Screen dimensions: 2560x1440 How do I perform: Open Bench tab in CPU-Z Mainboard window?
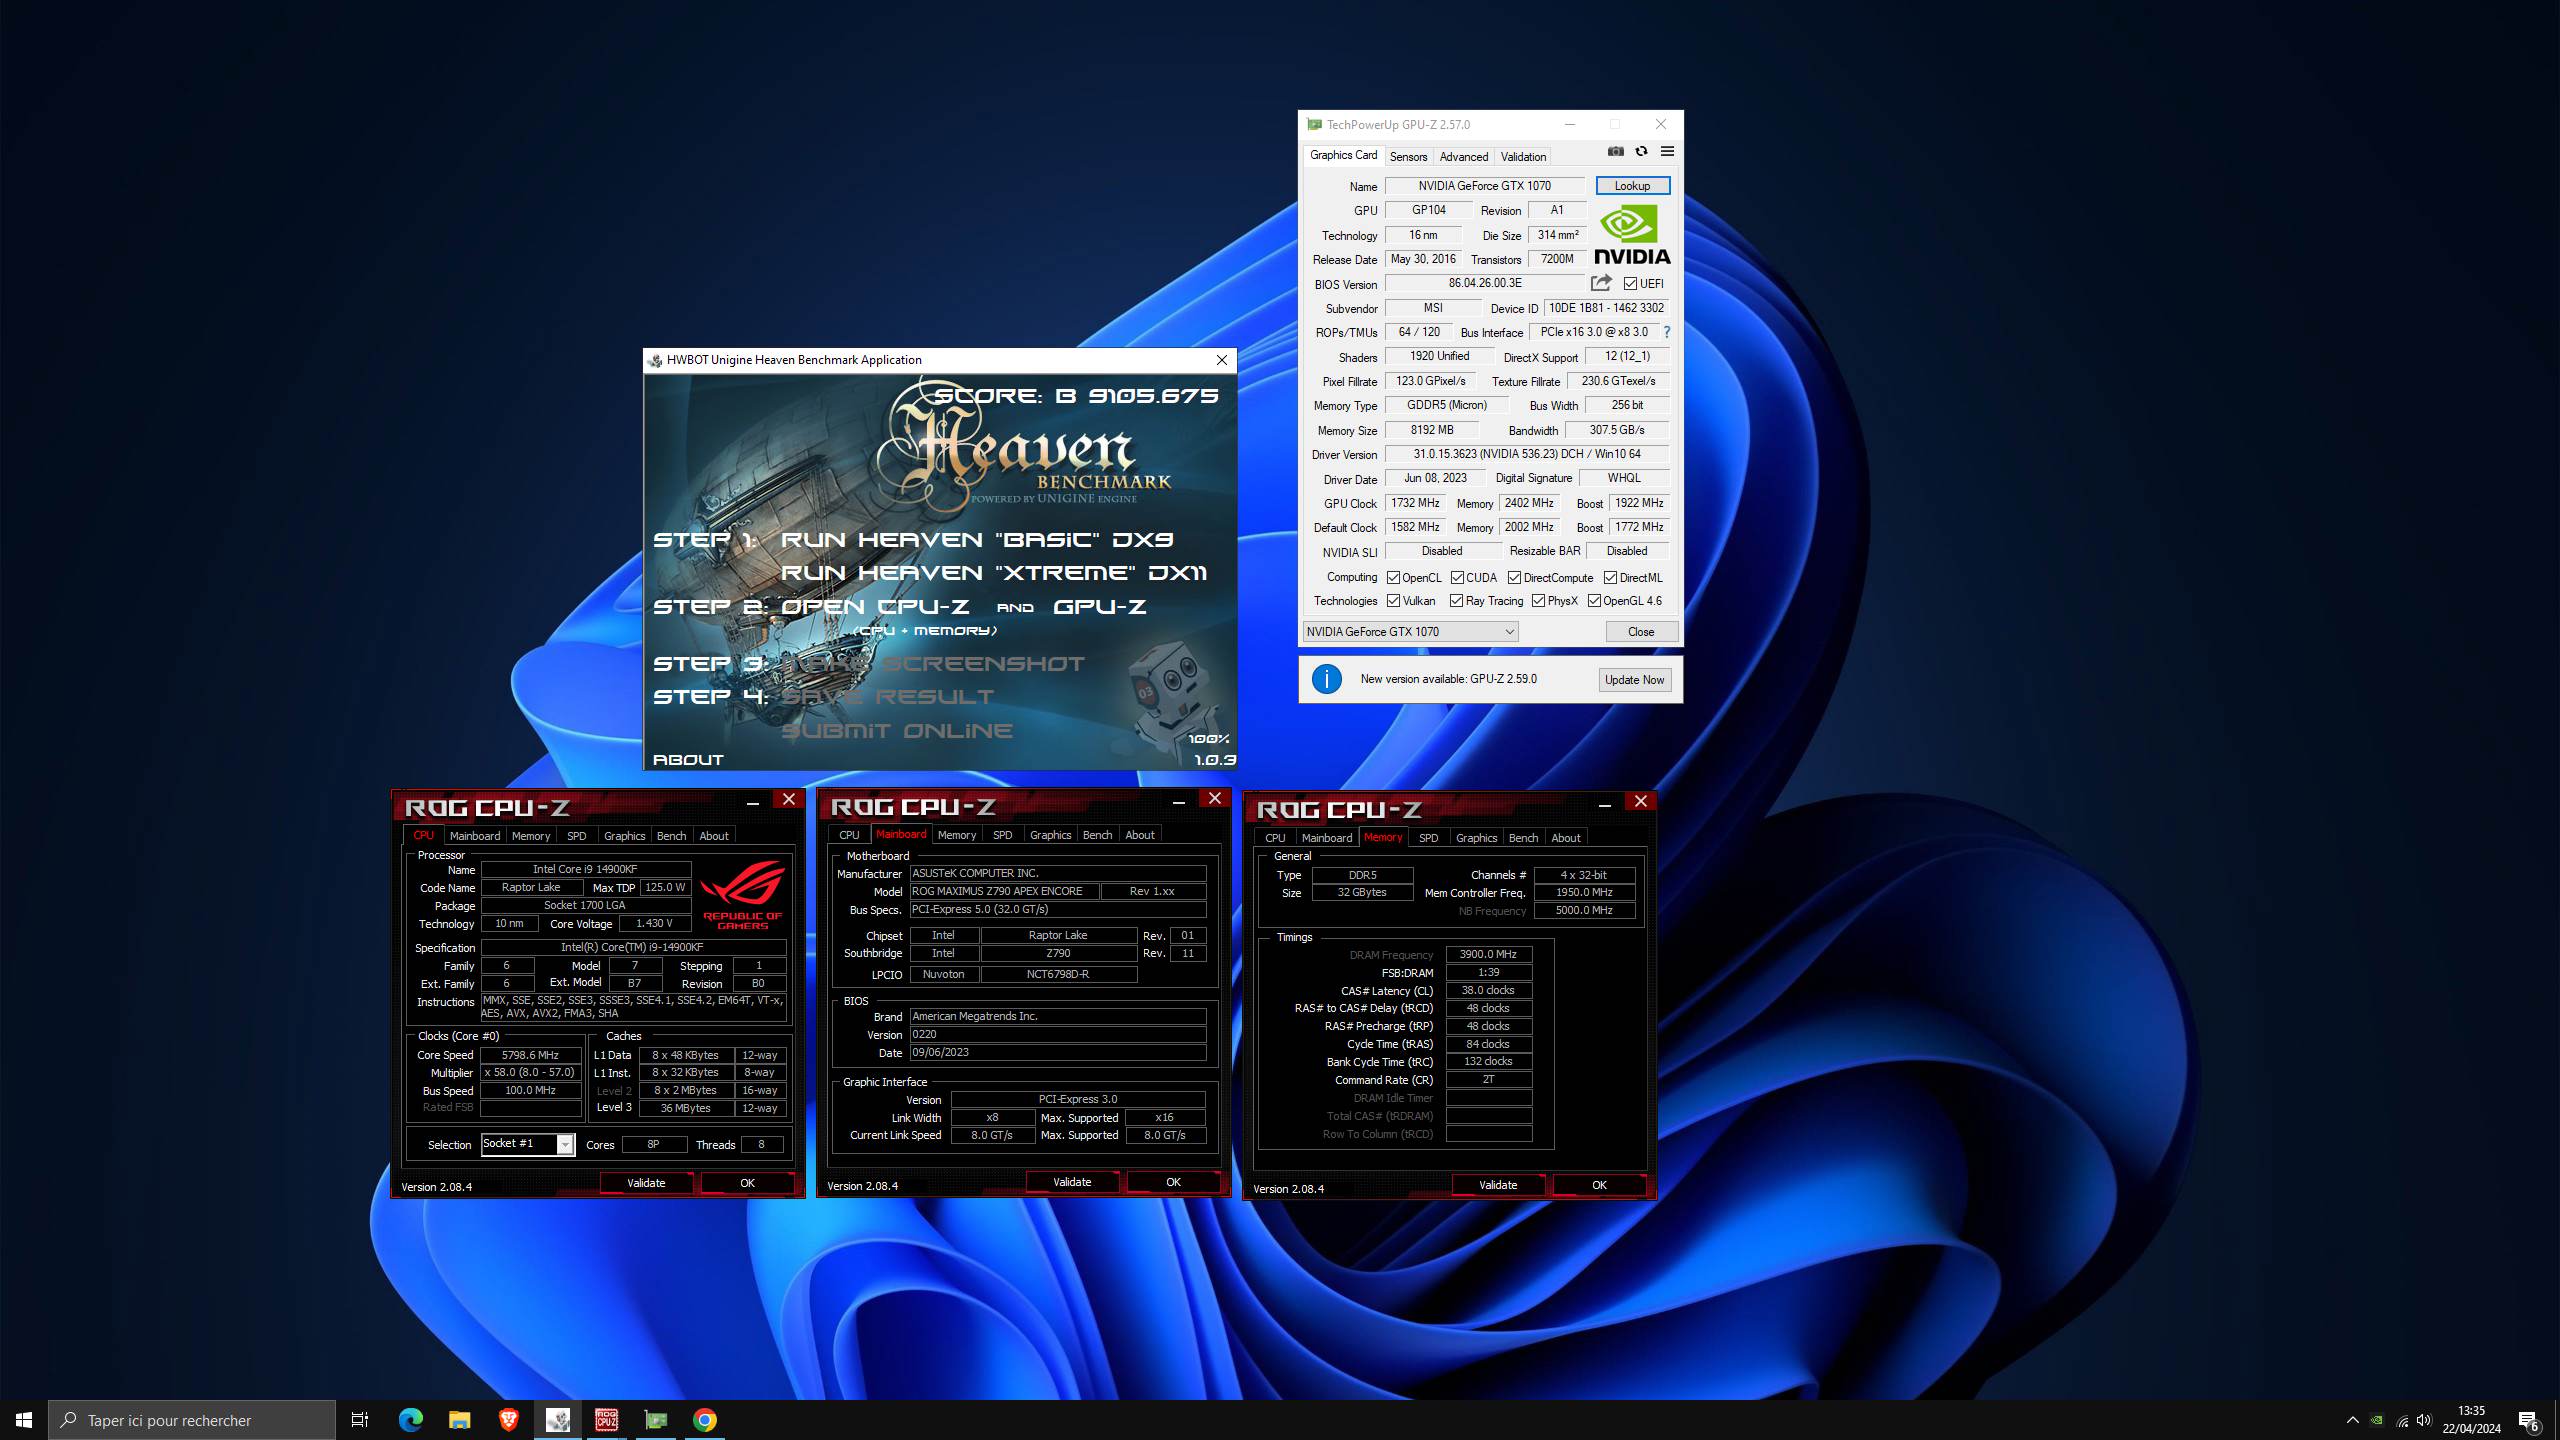click(x=1097, y=835)
